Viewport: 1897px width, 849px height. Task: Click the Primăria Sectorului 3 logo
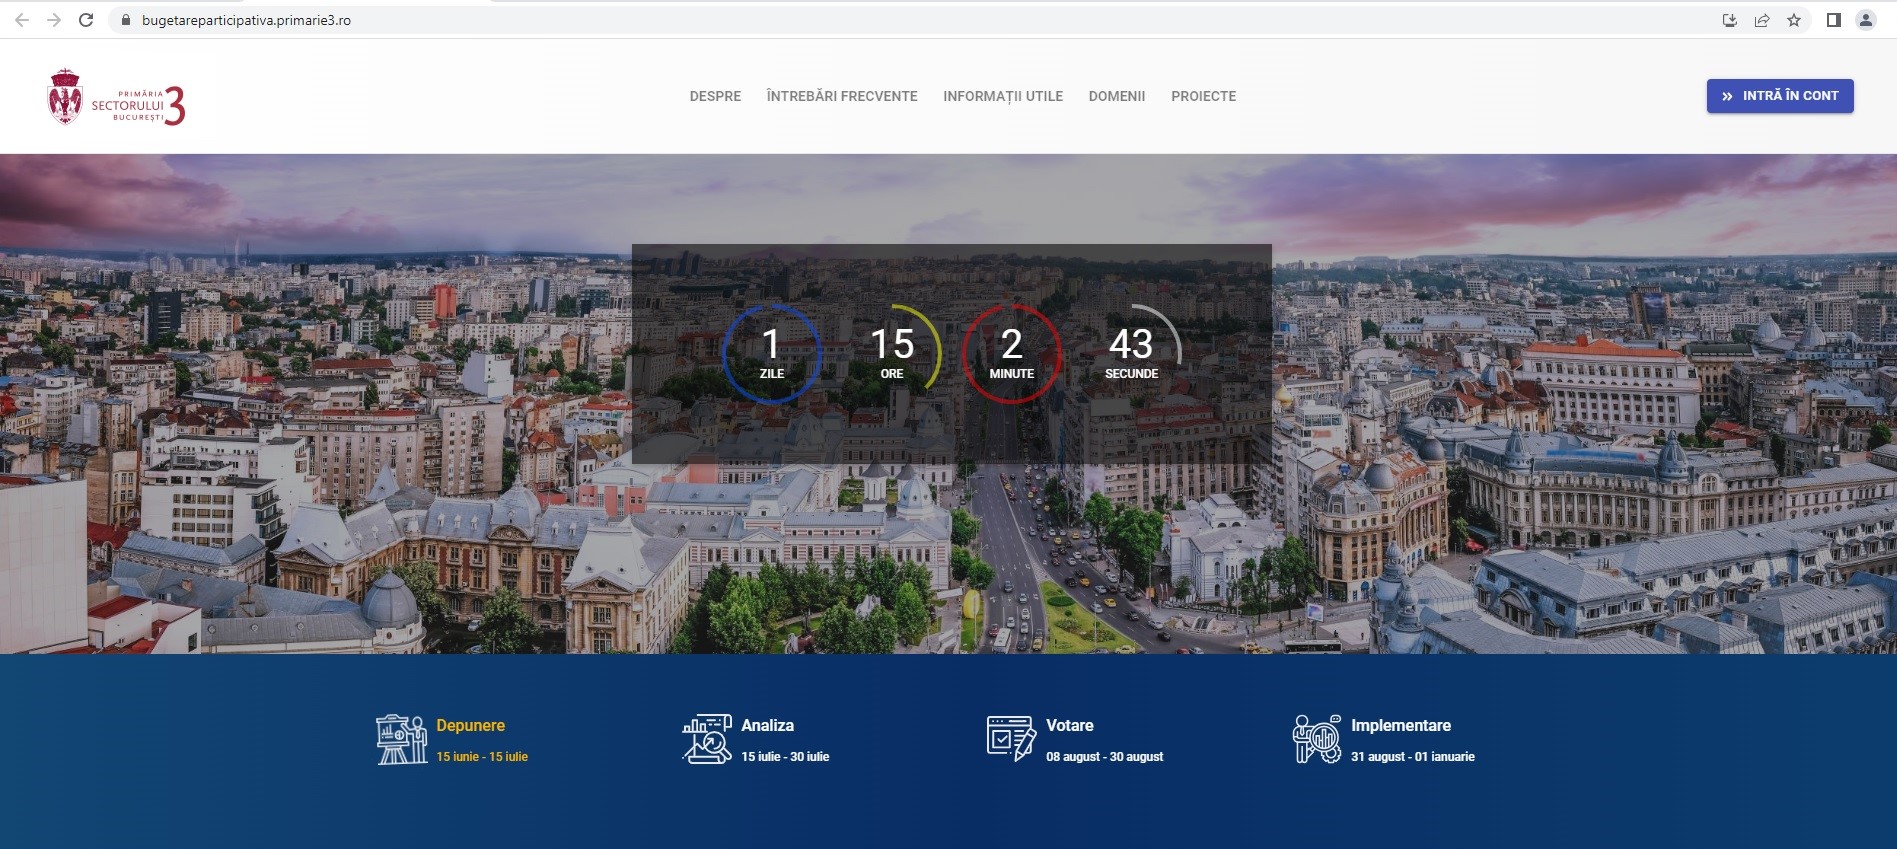coord(116,98)
